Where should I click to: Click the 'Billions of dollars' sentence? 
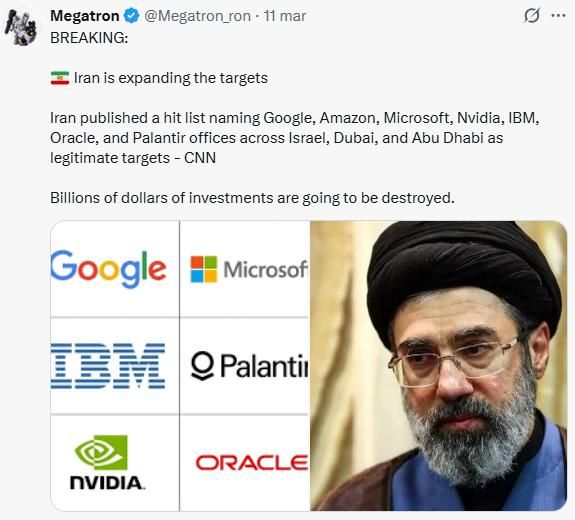[x=252, y=198]
